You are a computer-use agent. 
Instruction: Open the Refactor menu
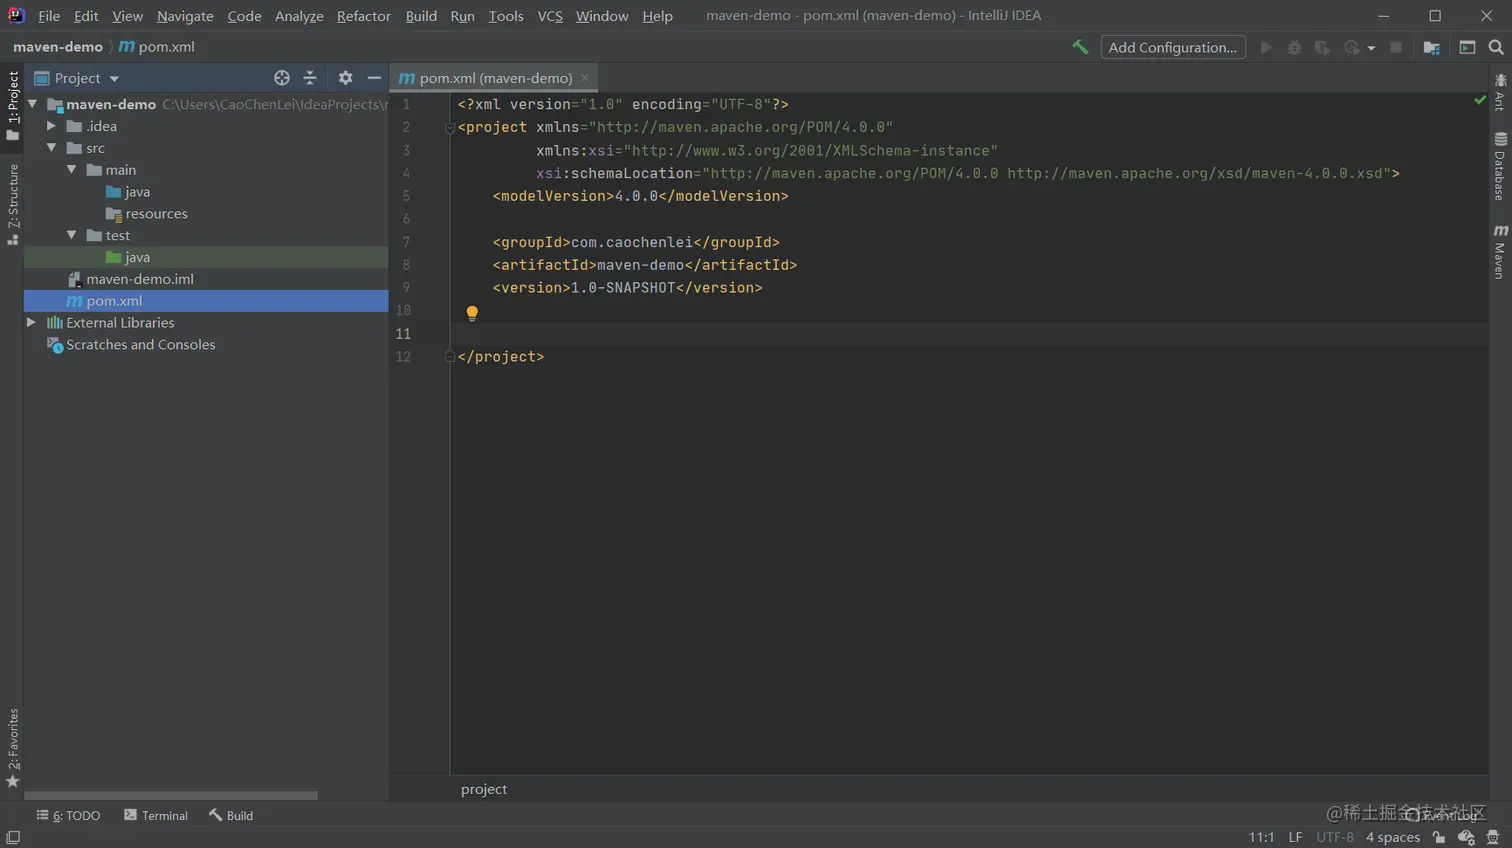pyautogui.click(x=363, y=16)
